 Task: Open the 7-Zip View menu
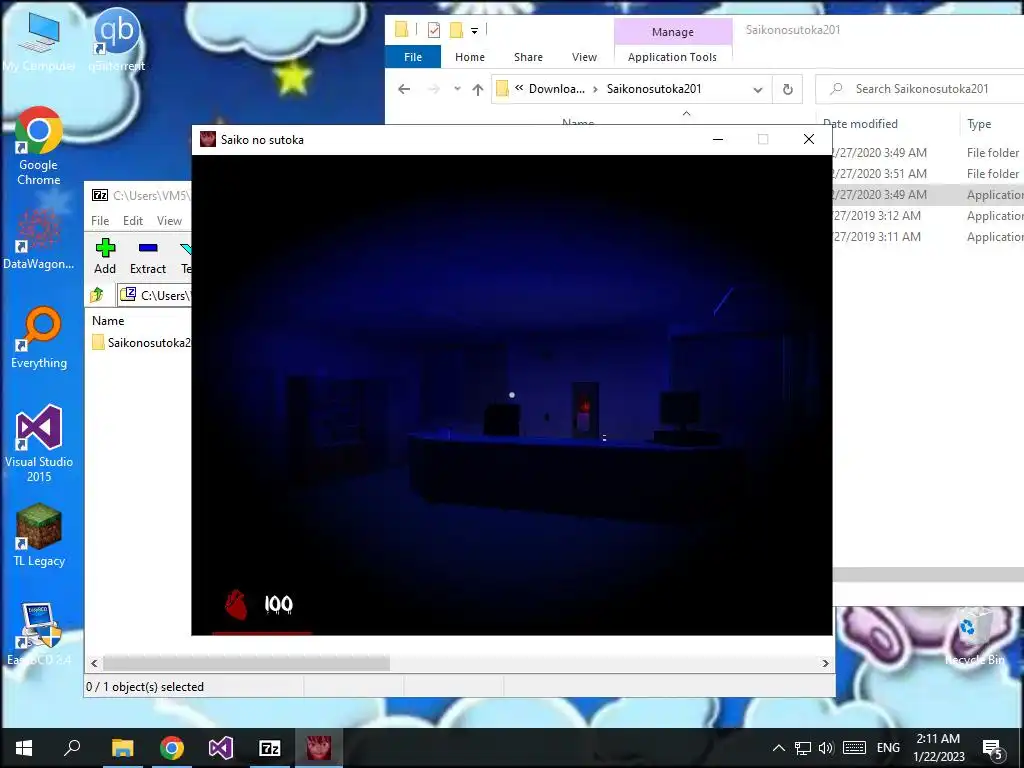click(169, 221)
